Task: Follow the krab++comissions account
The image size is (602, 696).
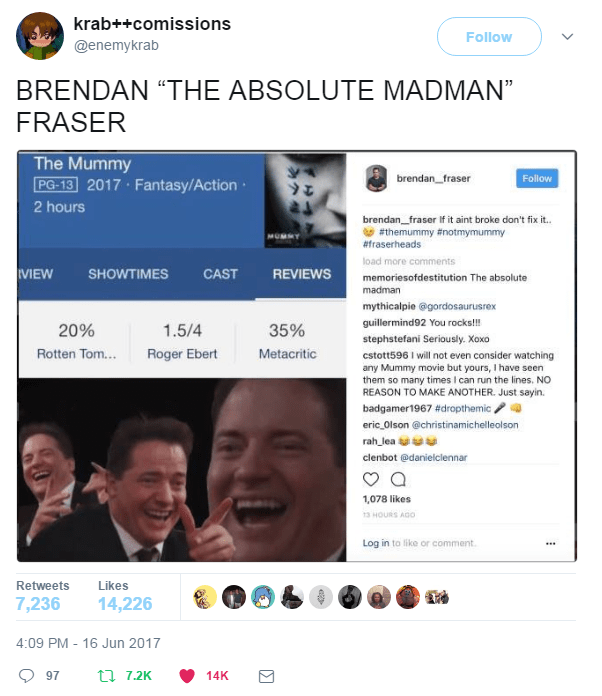Action: (489, 37)
